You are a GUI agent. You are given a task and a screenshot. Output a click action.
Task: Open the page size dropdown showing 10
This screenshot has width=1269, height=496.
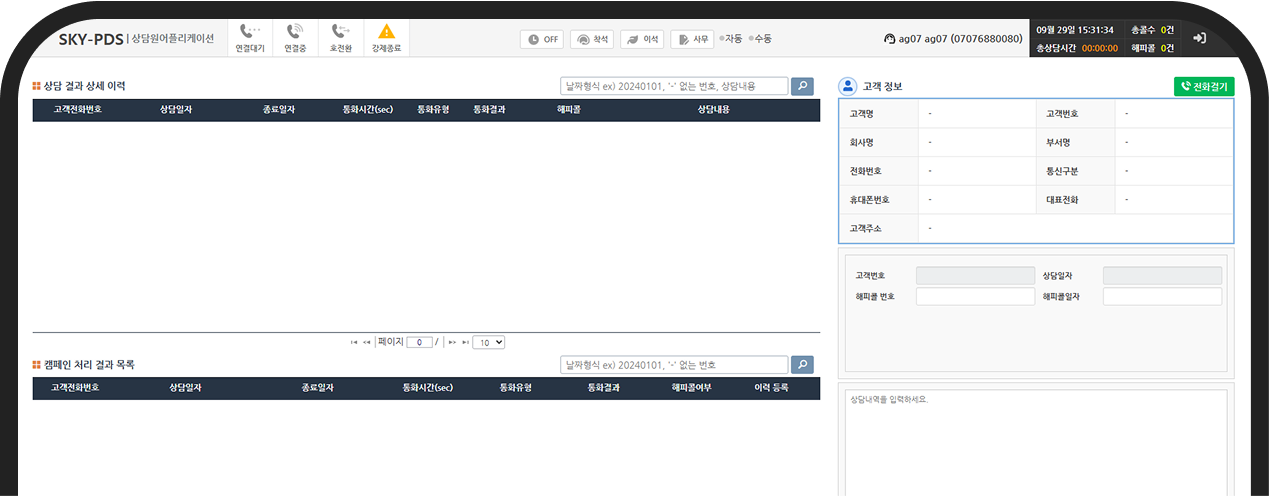coord(489,342)
